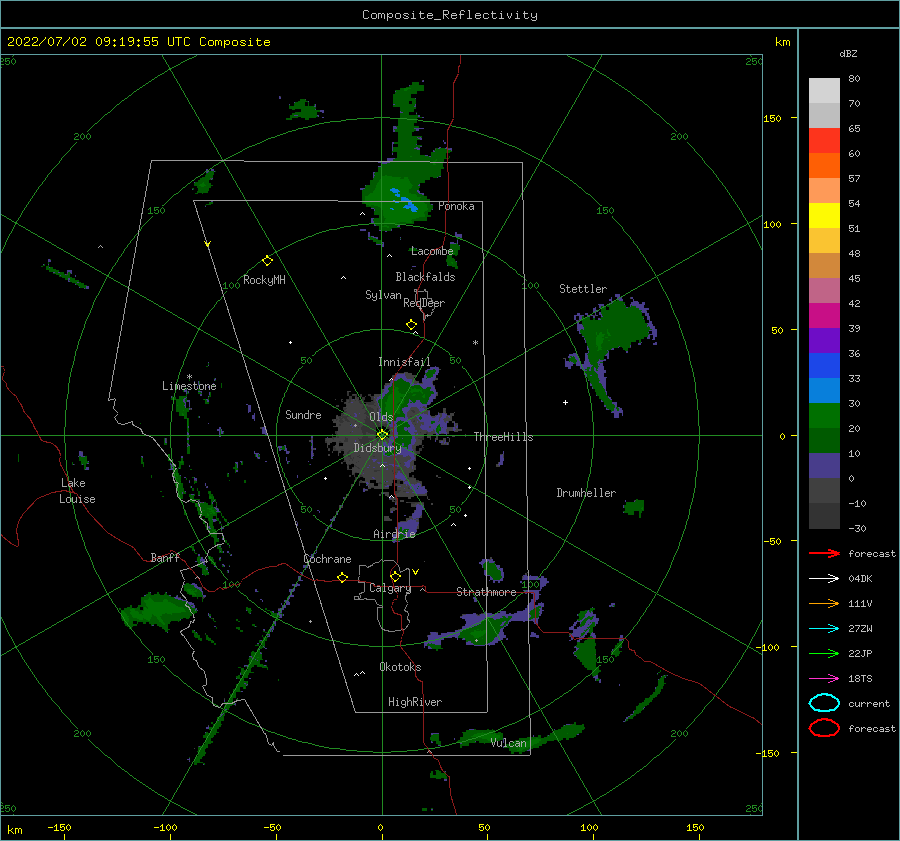Image resolution: width=900 pixels, height=841 pixels.
Task: Click the yellow diamond marker near RockyMH
Action: [x=267, y=261]
